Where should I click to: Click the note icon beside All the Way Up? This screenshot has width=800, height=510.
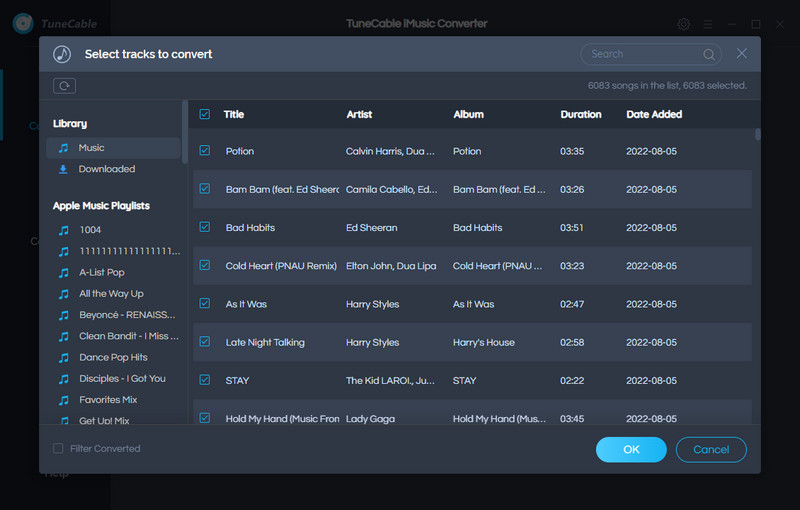coord(64,294)
